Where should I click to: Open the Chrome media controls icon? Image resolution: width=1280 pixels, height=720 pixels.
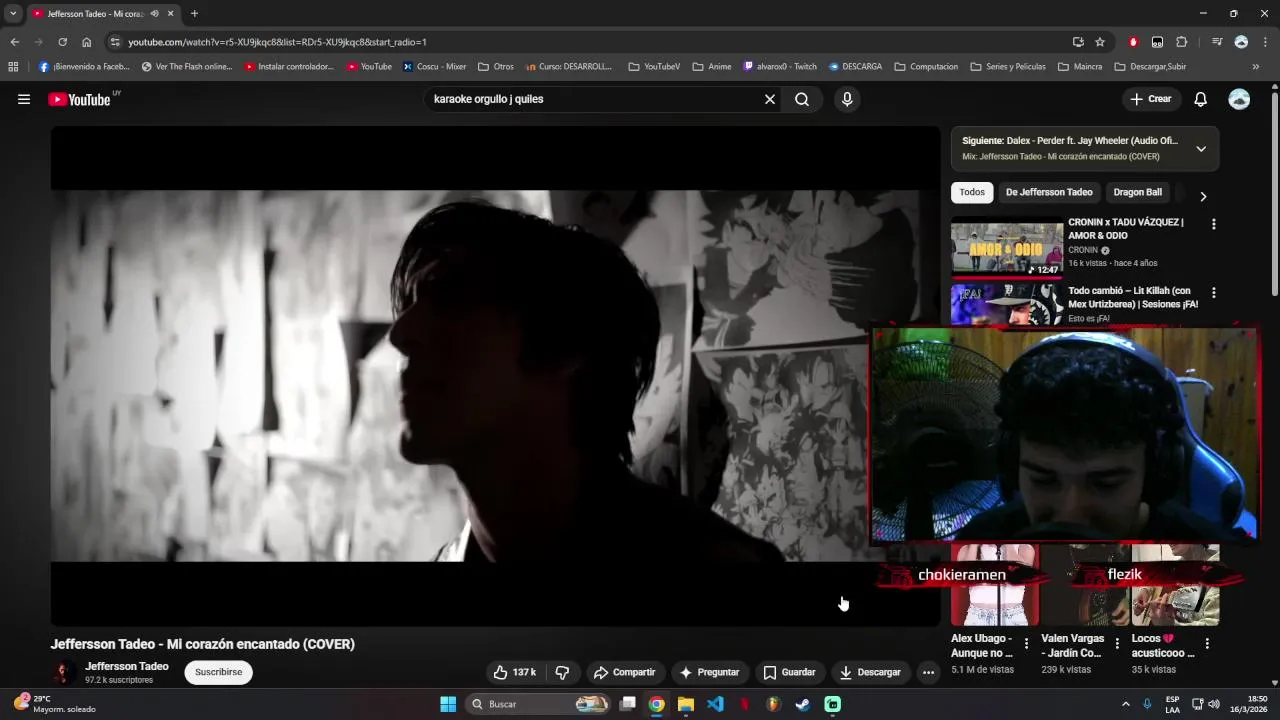coord(1217,42)
